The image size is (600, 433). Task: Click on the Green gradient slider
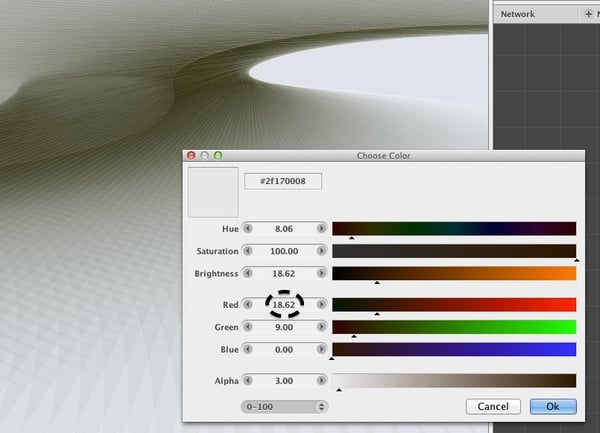point(454,327)
